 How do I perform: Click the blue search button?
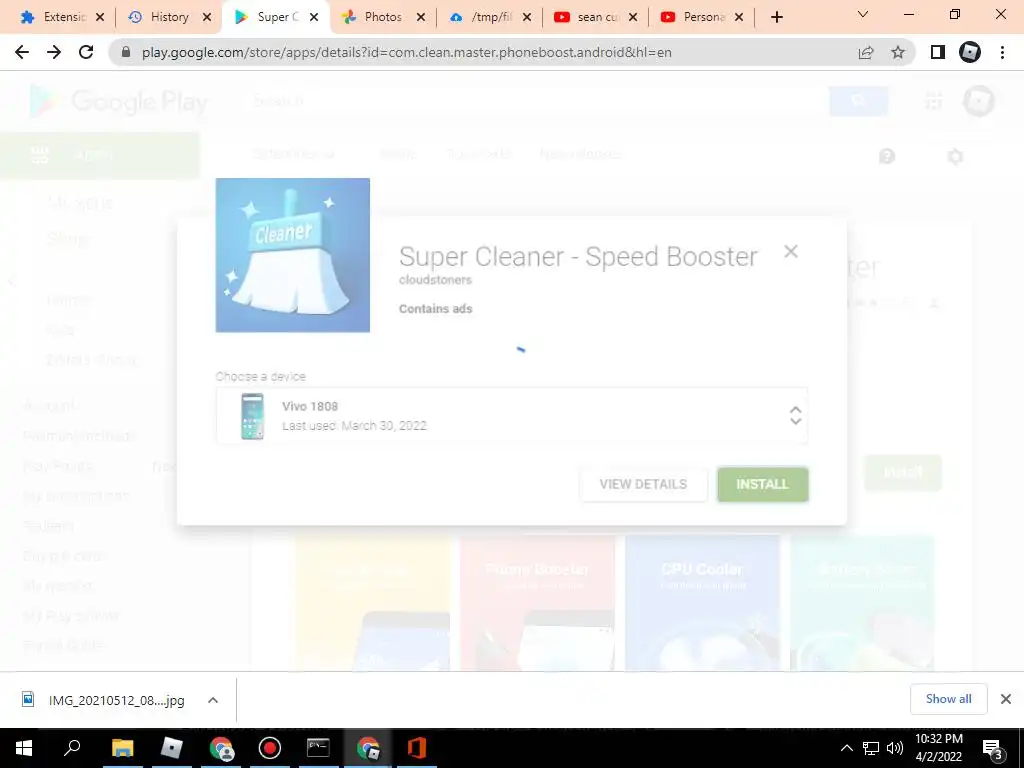click(x=858, y=101)
